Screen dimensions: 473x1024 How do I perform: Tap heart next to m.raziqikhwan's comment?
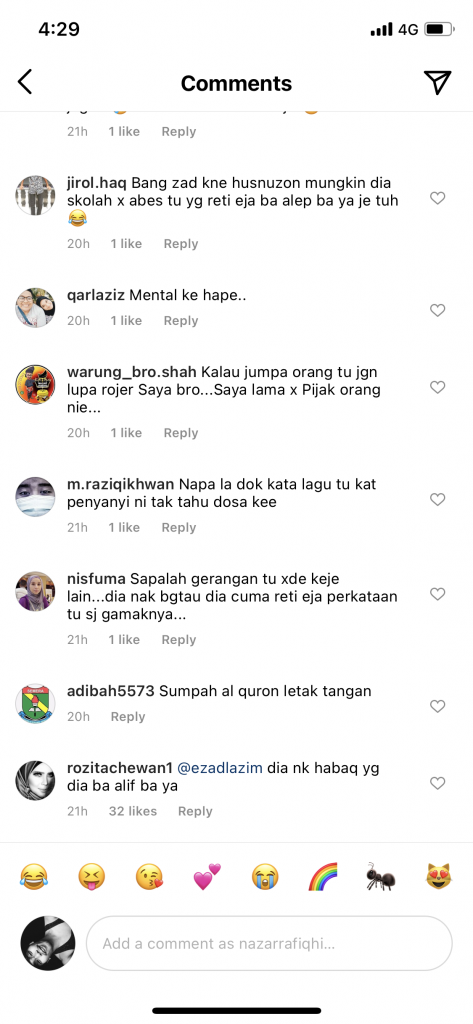[x=438, y=500]
